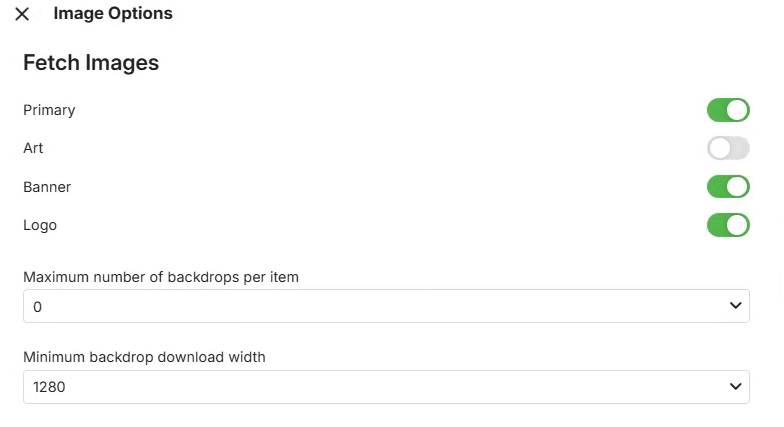Click the "Primary" label text
This screenshot has height=427, width=784.
coord(49,110)
